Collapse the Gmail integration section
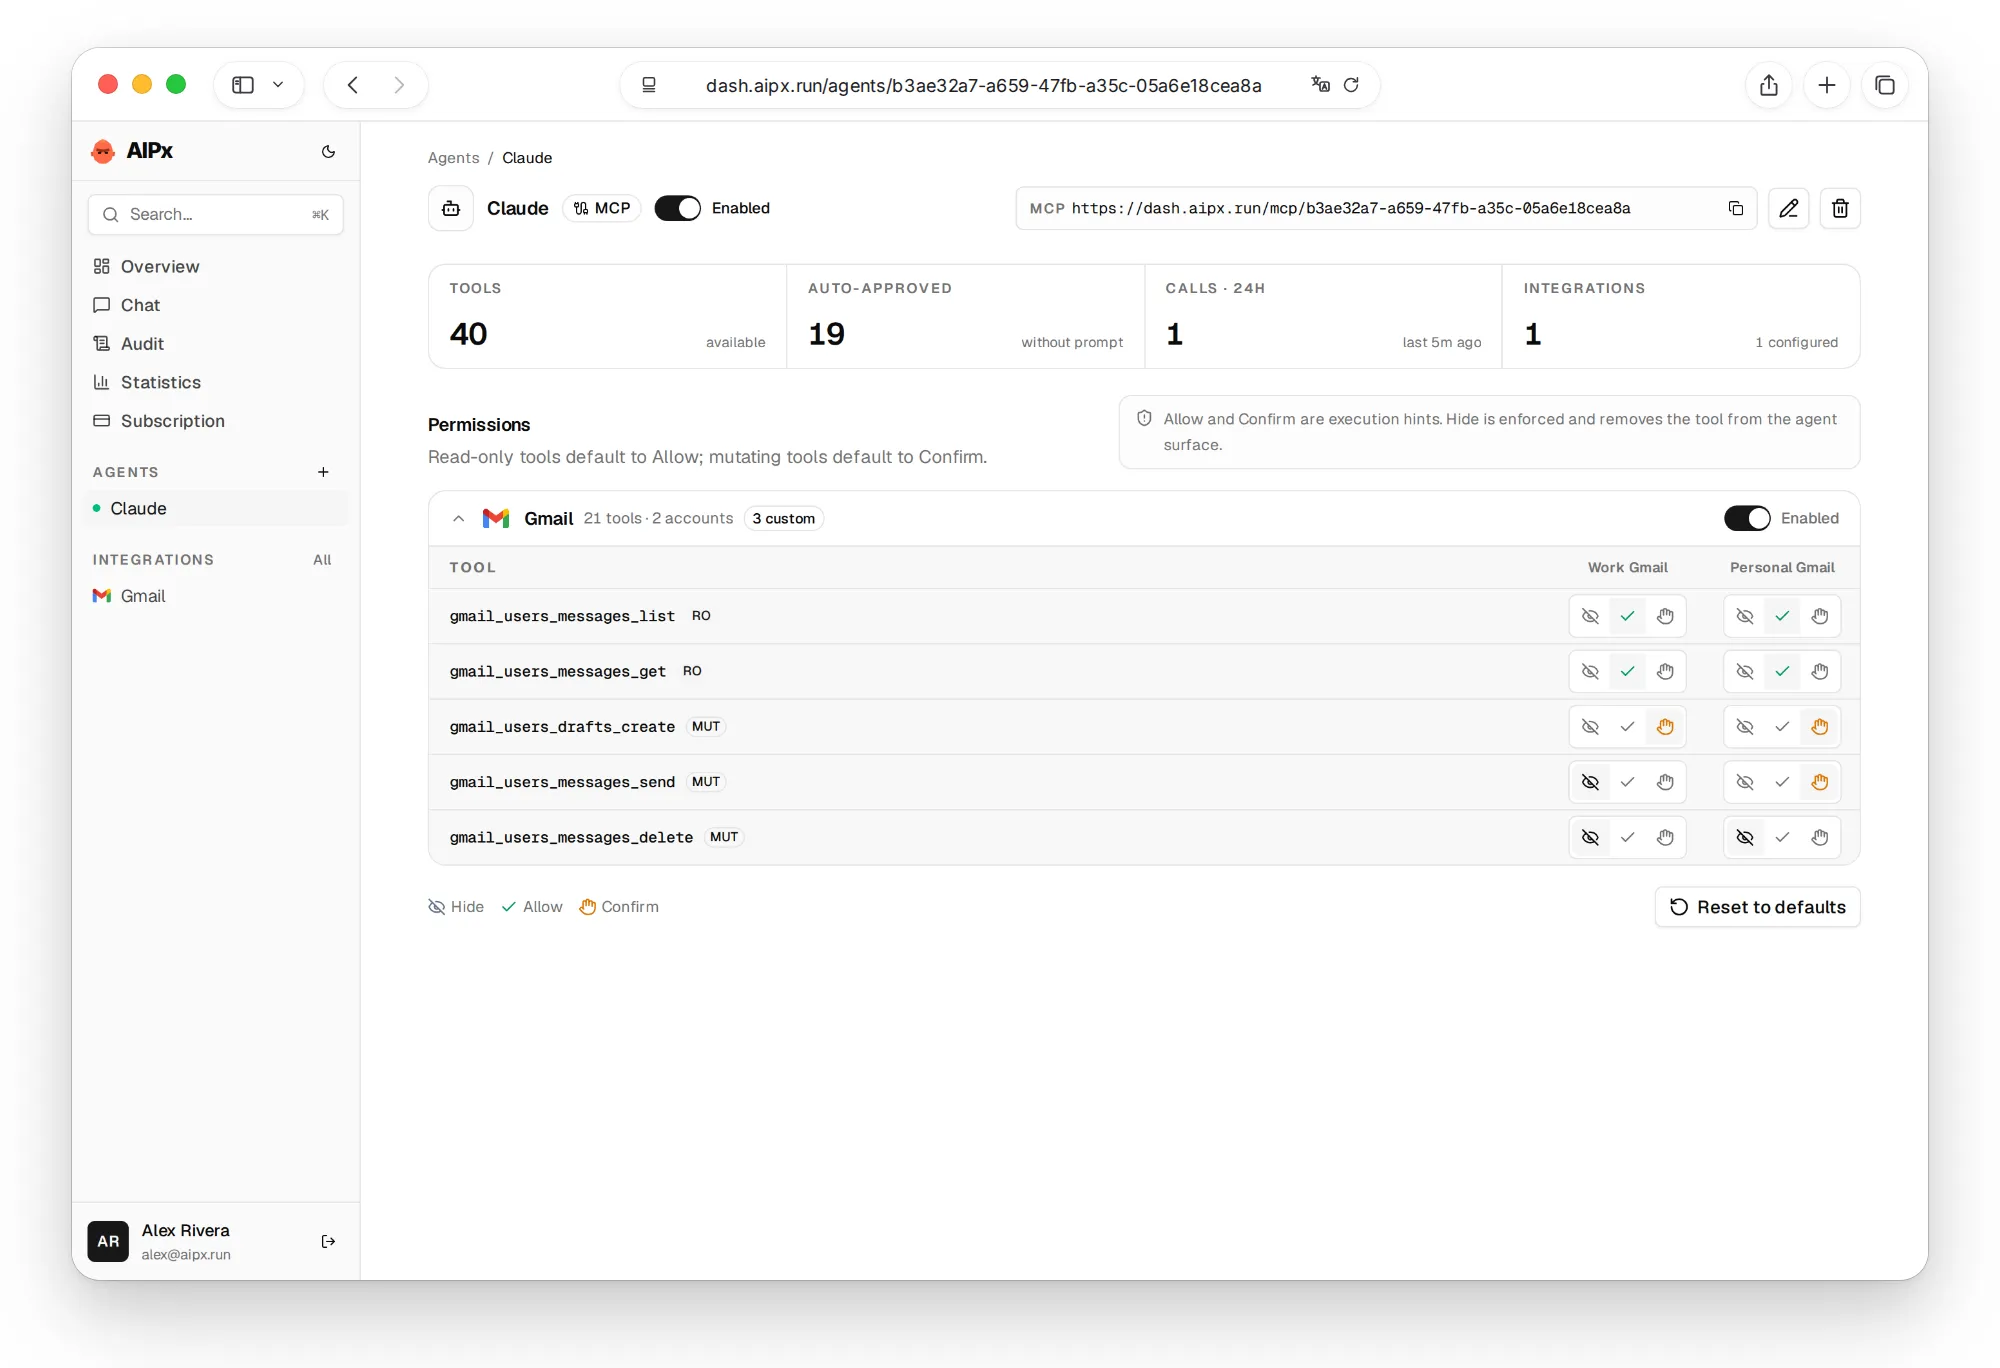 (x=458, y=518)
